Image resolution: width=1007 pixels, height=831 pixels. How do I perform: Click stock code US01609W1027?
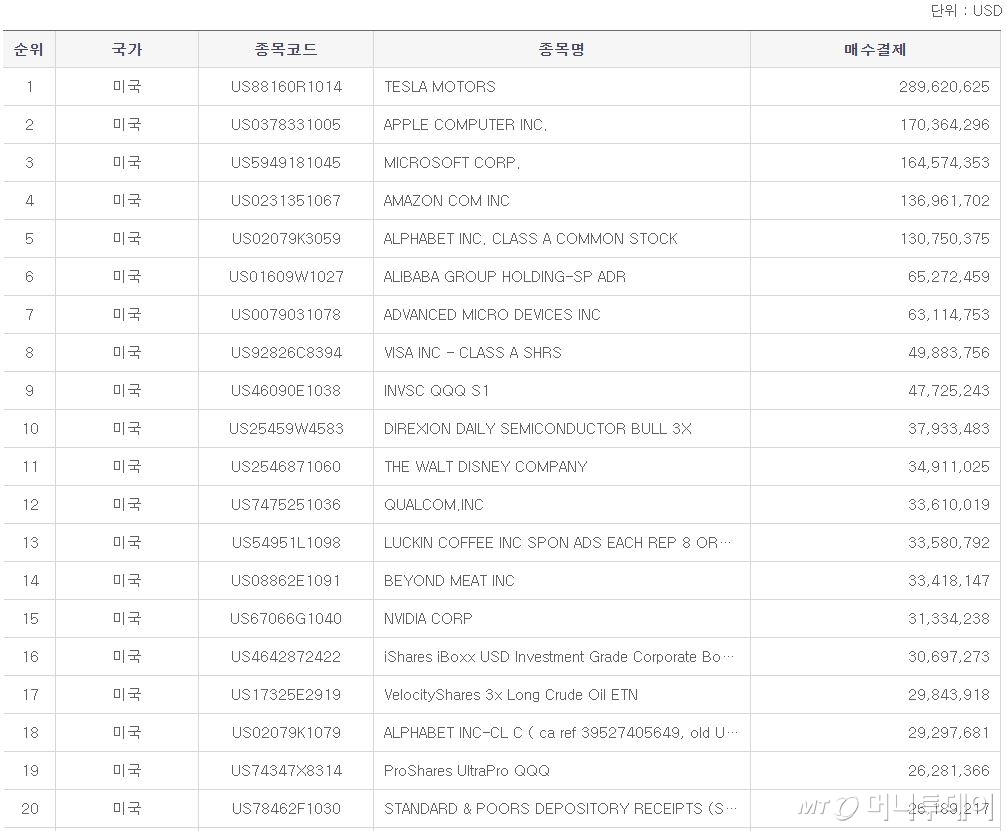click(x=286, y=276)
